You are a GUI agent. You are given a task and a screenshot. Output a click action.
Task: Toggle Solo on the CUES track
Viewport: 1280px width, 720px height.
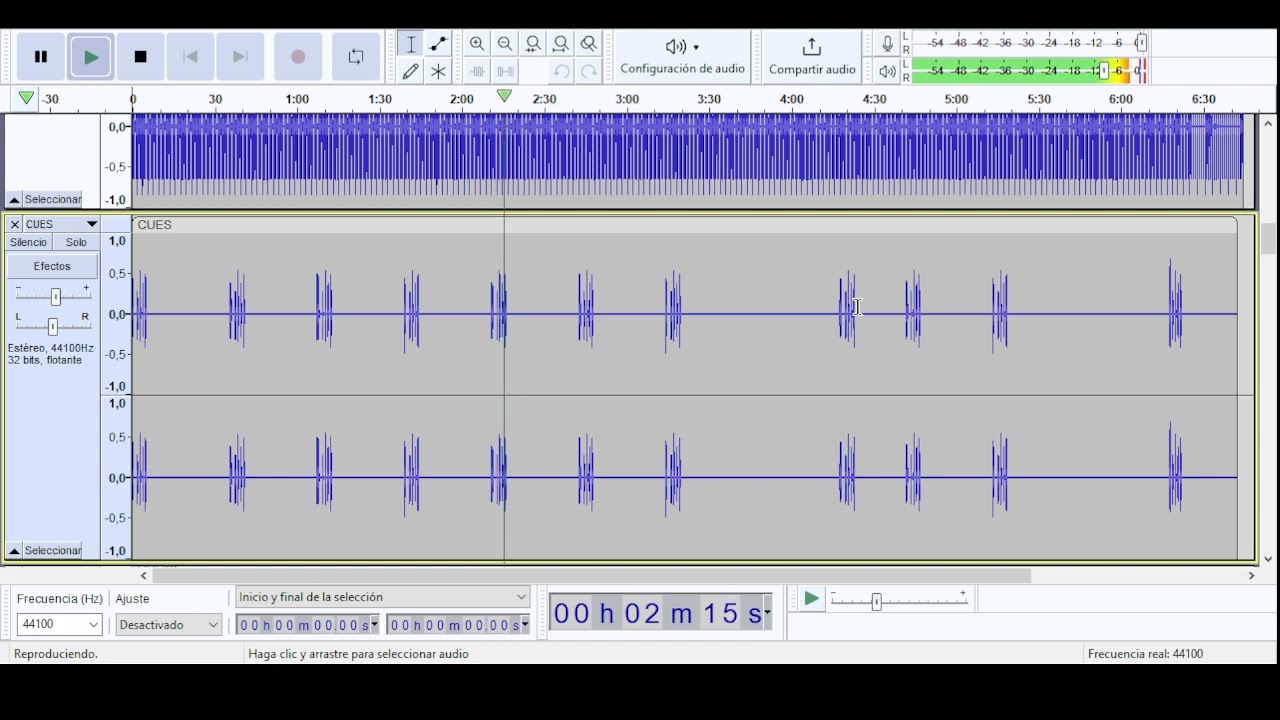point(76,242)
